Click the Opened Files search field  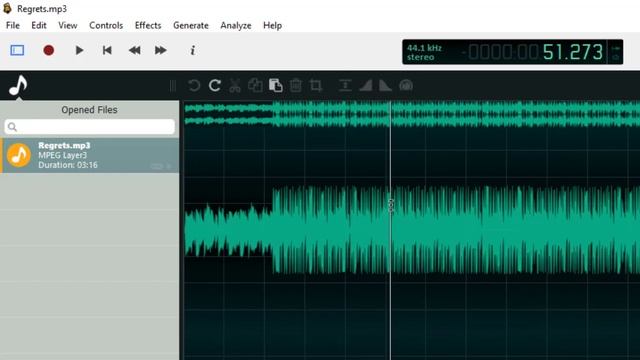point(90,127)
